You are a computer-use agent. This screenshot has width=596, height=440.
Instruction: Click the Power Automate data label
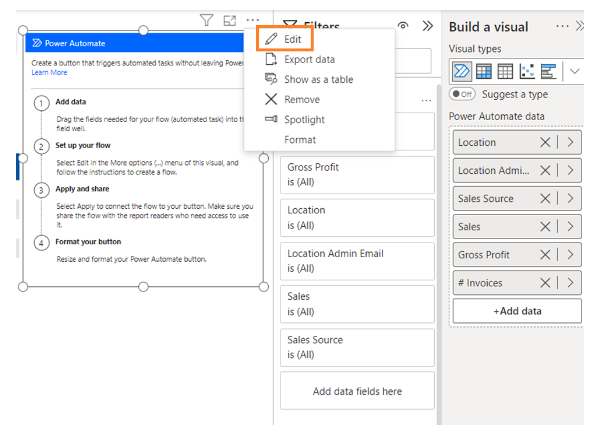click(x=496, y=116)
